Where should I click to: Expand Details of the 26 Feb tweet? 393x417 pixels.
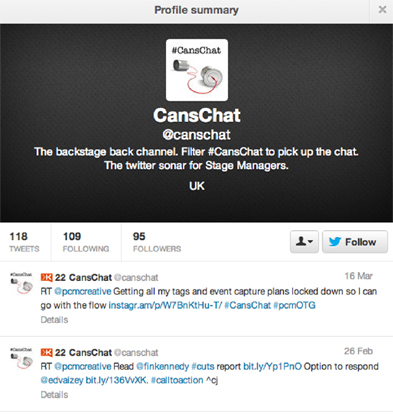[x=54, y=395]
